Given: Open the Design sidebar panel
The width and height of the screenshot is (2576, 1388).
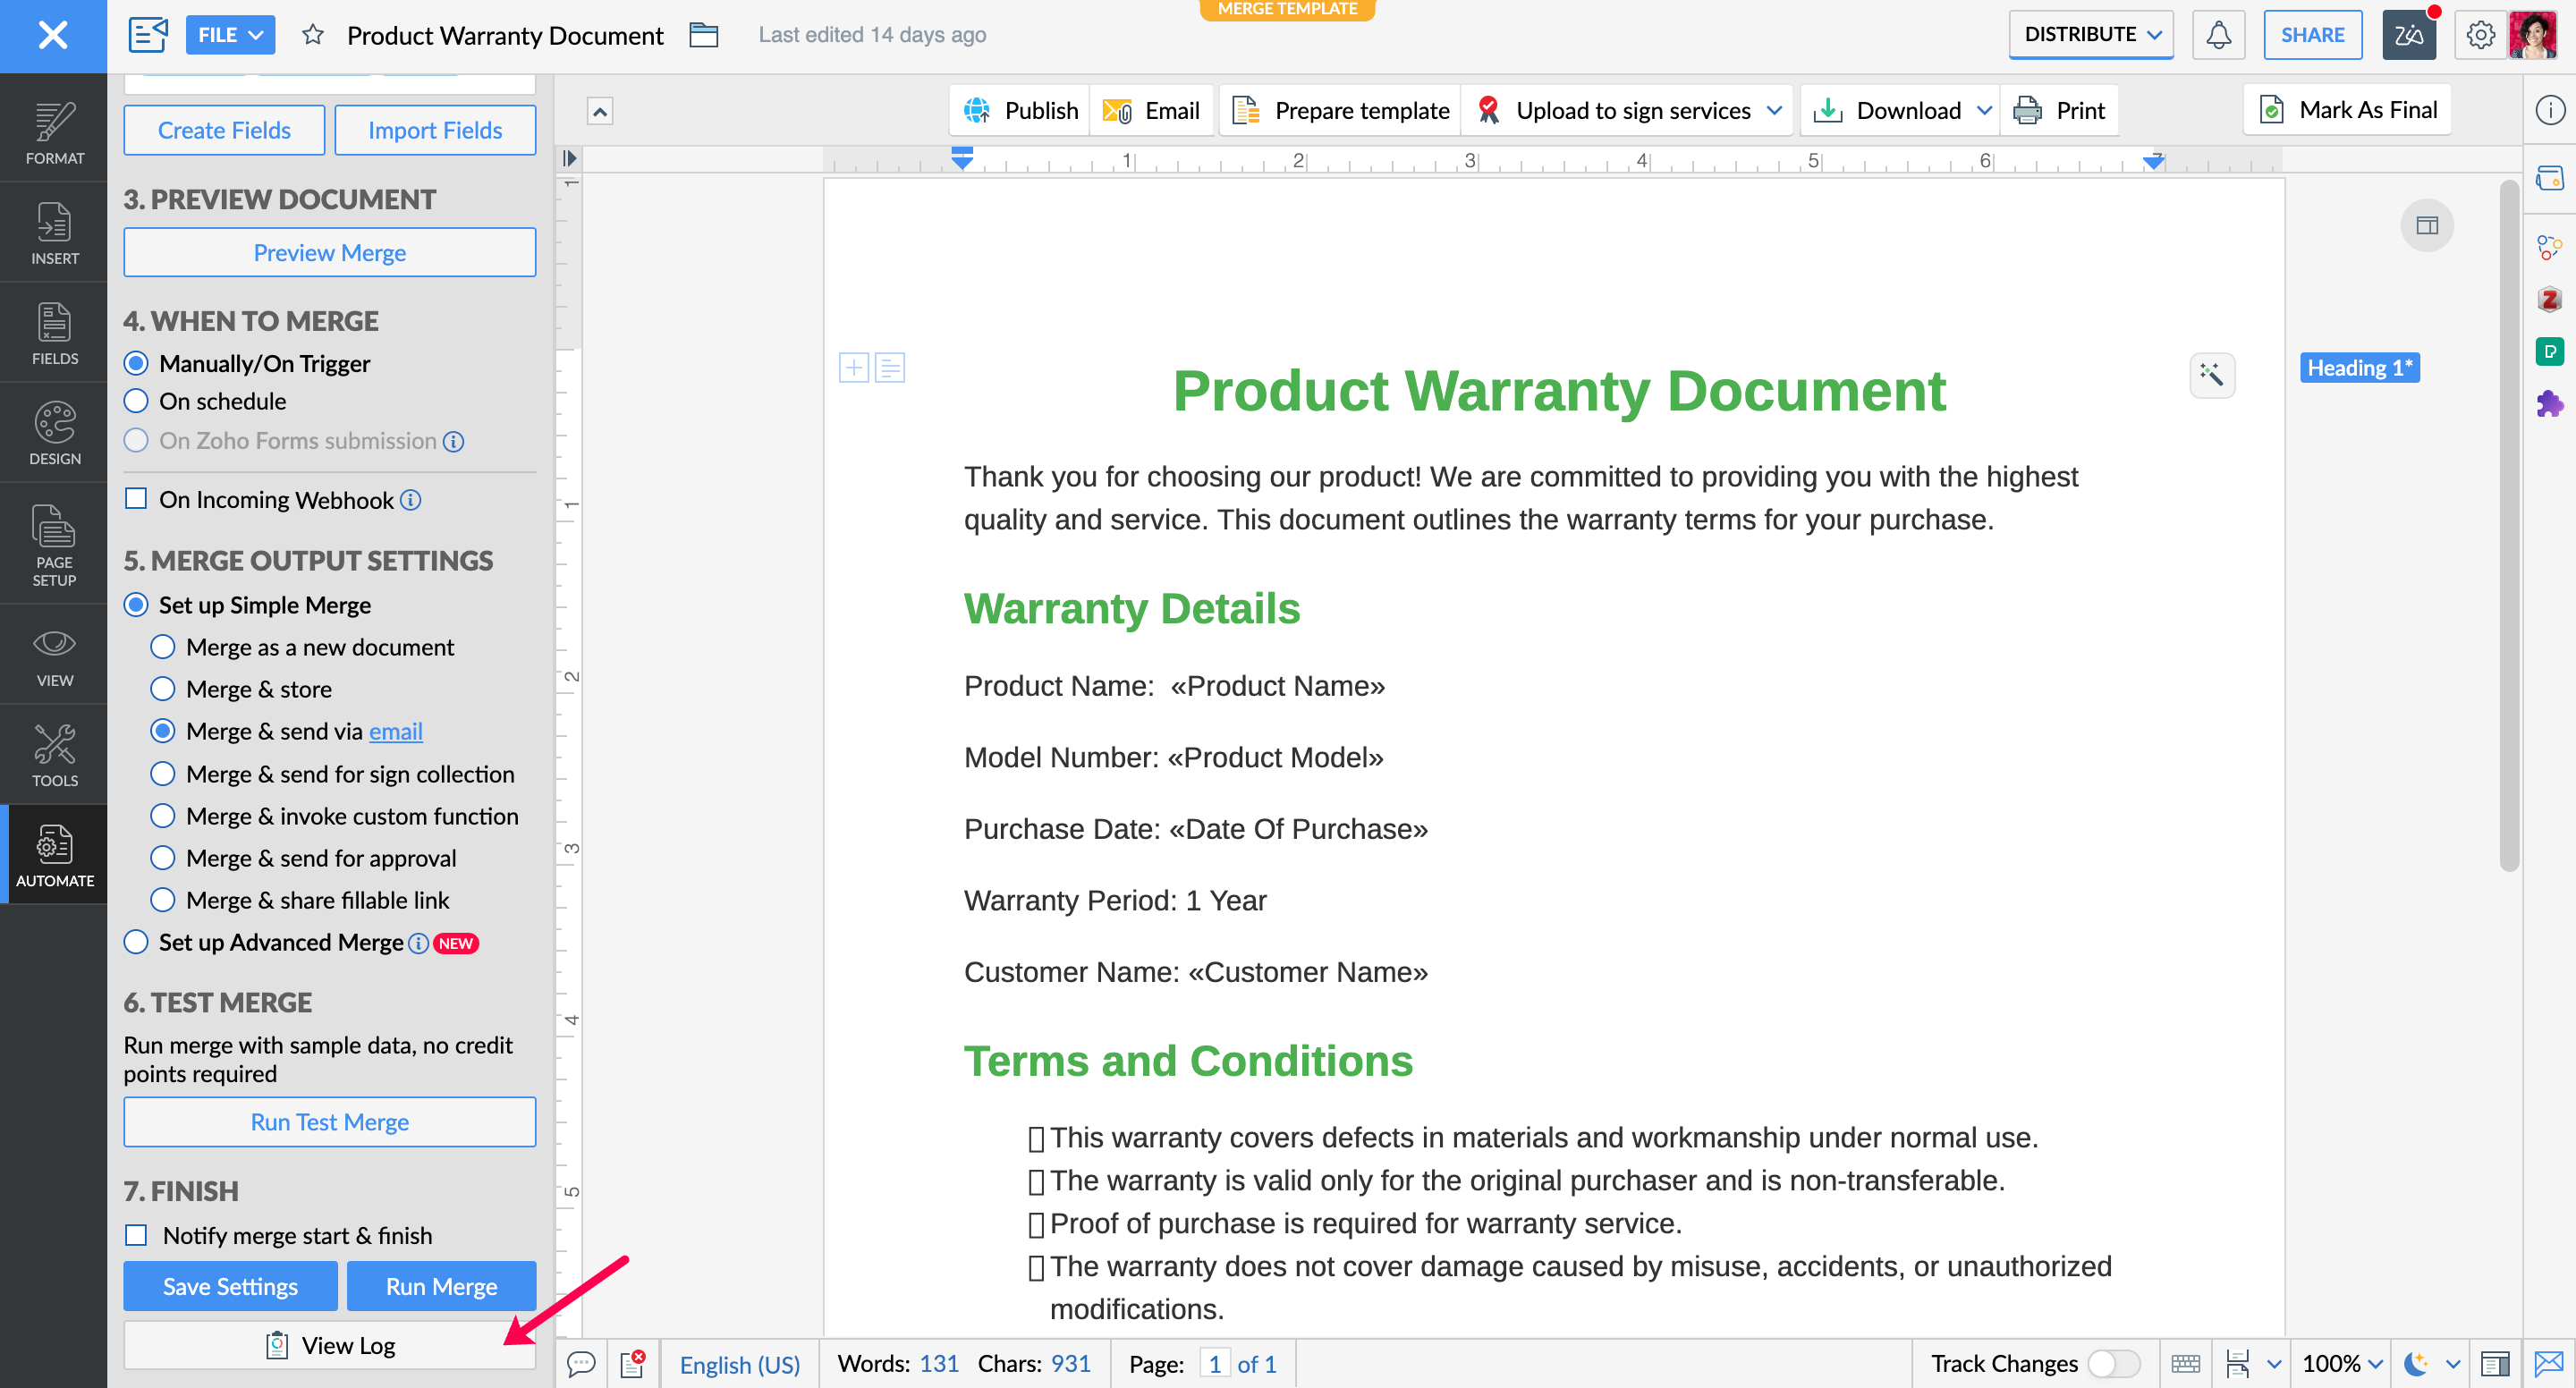Looking at the screenshot, I should (54, 433).
